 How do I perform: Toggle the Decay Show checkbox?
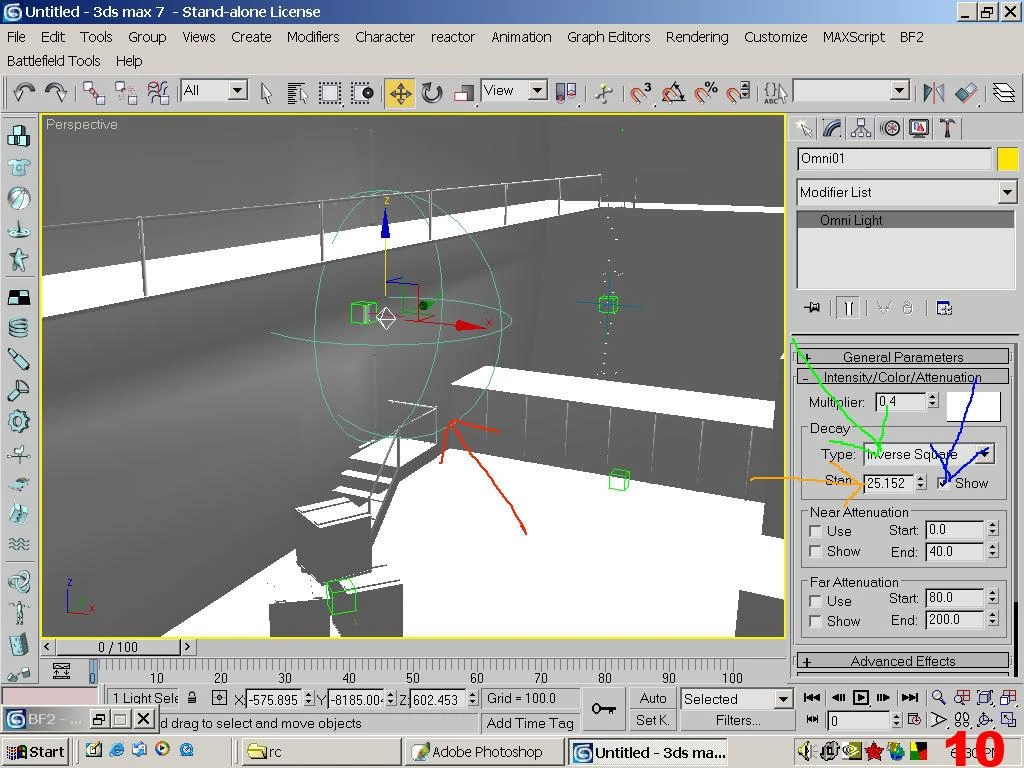point(944,483)
